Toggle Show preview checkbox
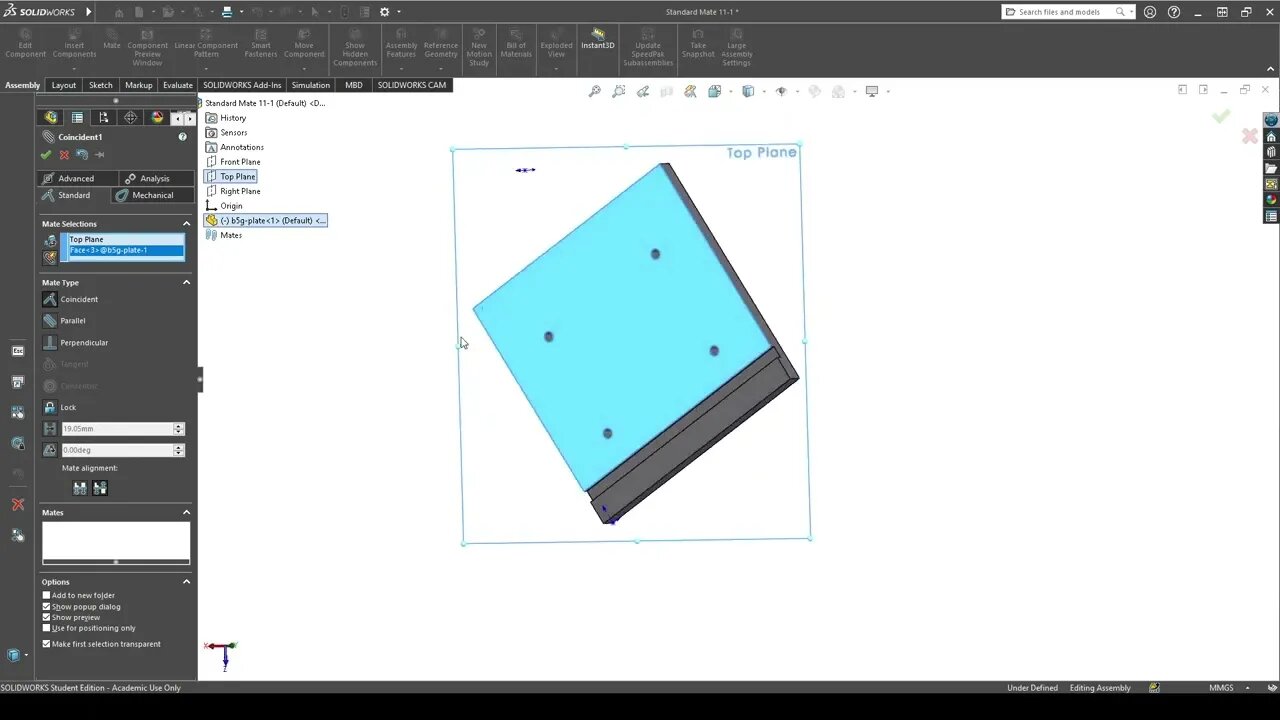Screen dimensions: 1280x720 click(x=46, y=617)
